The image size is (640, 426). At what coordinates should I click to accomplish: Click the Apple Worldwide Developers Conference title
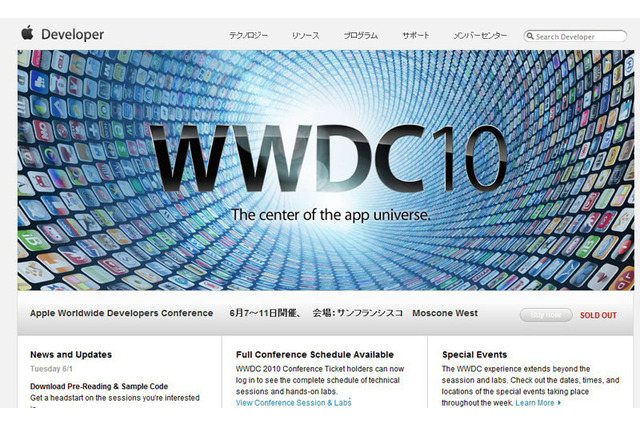point(122,313)
